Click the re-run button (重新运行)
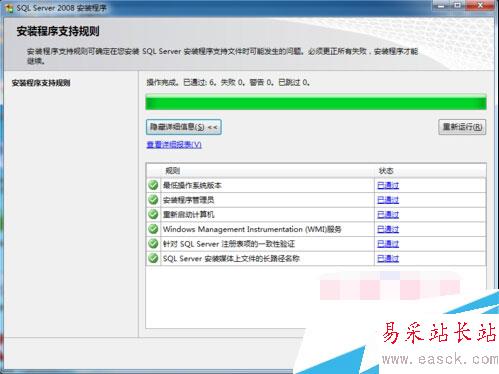This screenshot has width=499, height=374. (462, 127)
